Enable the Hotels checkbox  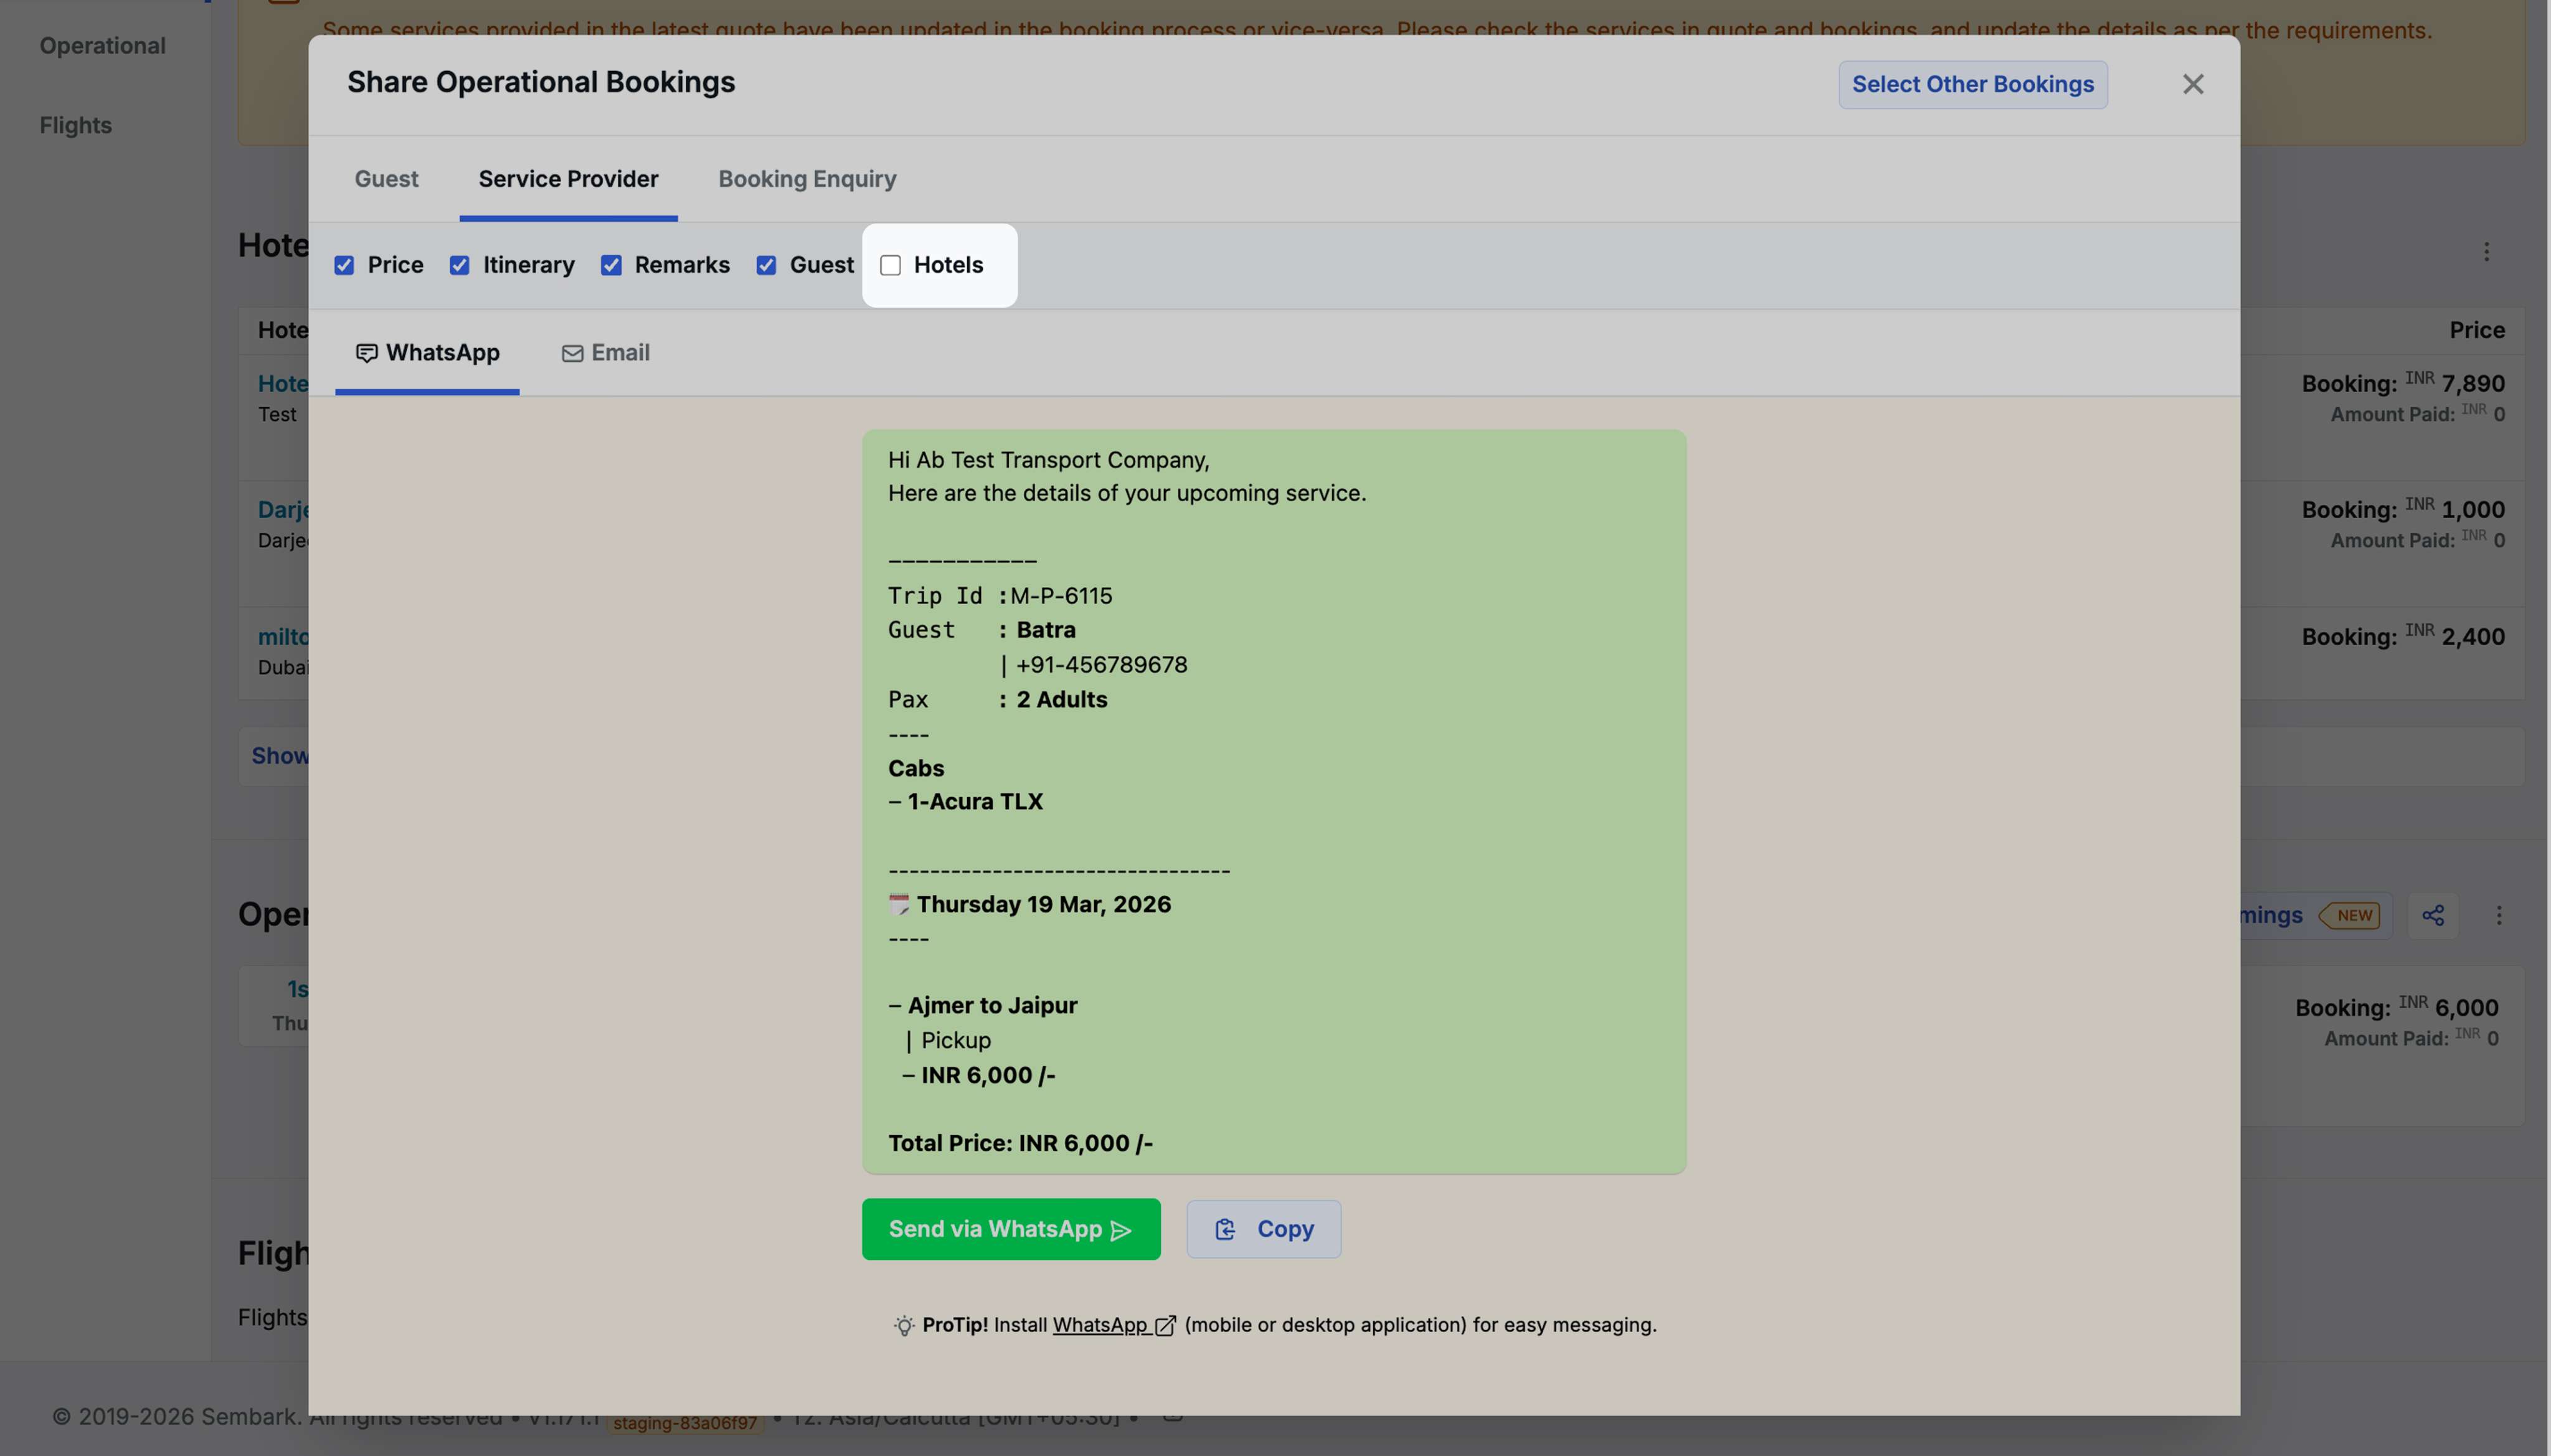tap(890, 265)
